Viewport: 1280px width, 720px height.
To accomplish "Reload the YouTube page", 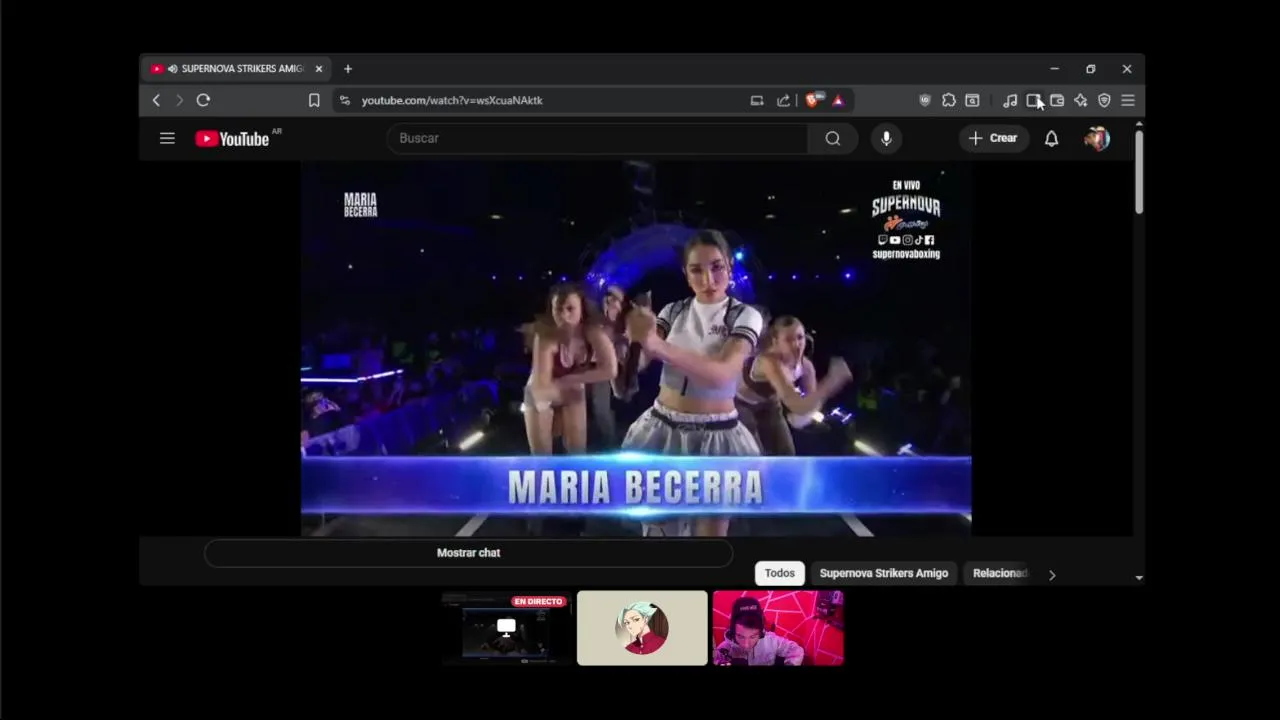I will (203, 100).
